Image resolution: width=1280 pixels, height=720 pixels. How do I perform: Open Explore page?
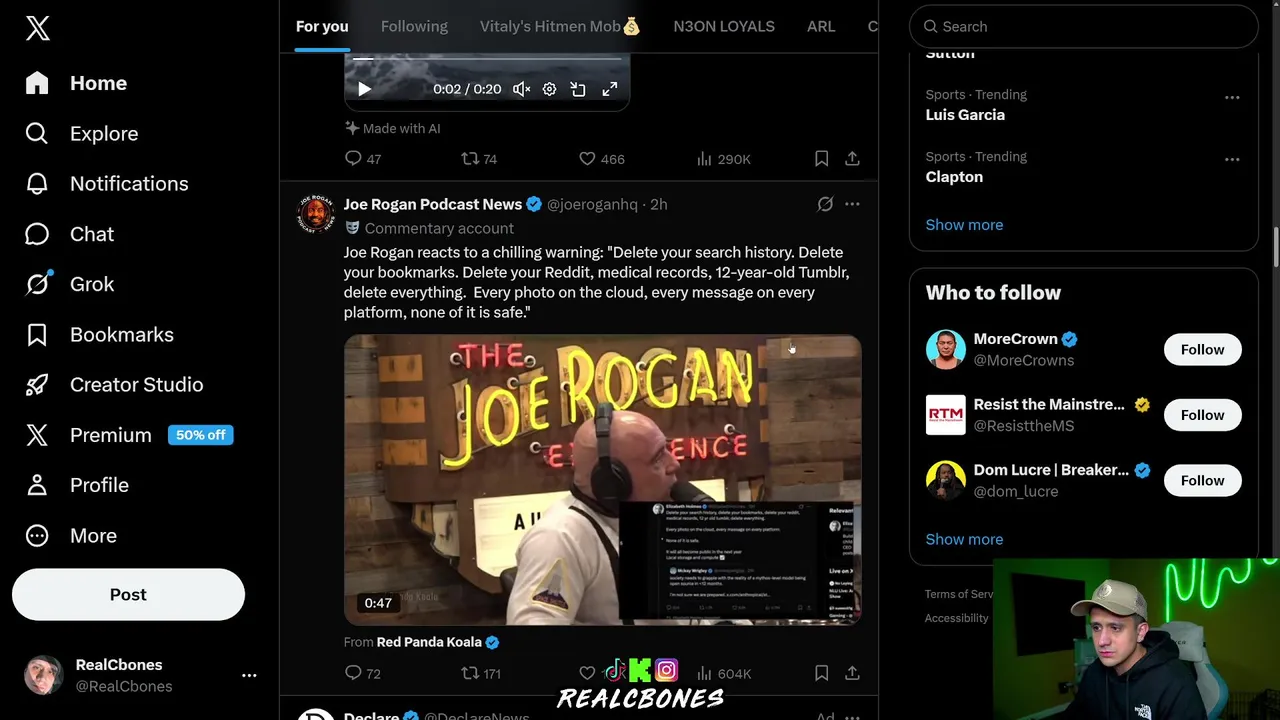[x=82, y=133]
